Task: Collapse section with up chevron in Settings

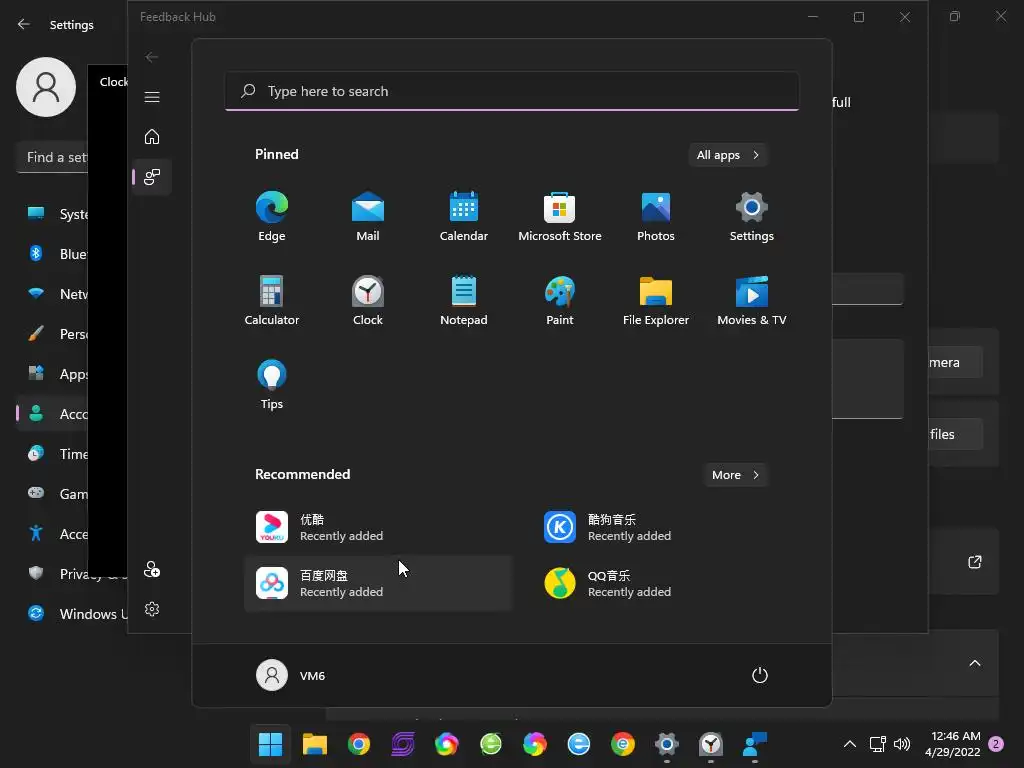Action: point(975,664)
